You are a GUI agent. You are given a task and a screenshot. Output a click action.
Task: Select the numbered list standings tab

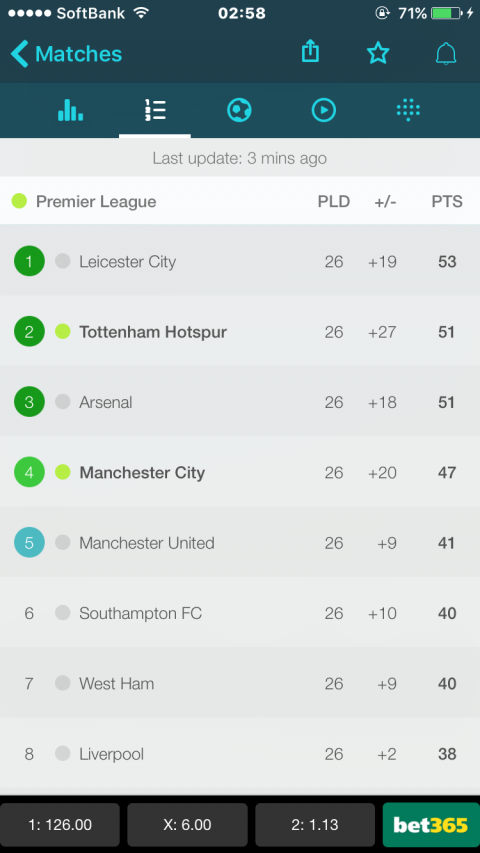155,110
